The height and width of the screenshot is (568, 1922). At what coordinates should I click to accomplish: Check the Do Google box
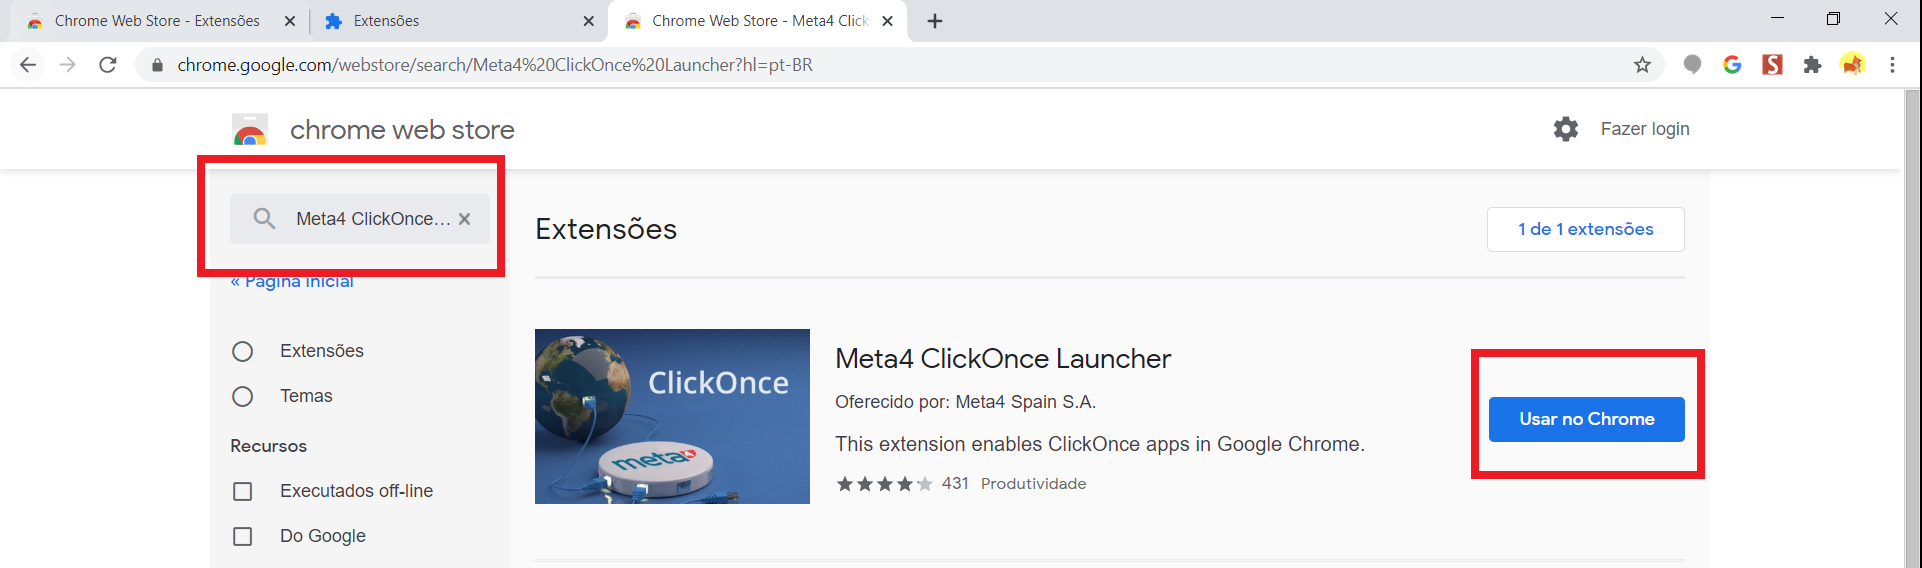242,537
